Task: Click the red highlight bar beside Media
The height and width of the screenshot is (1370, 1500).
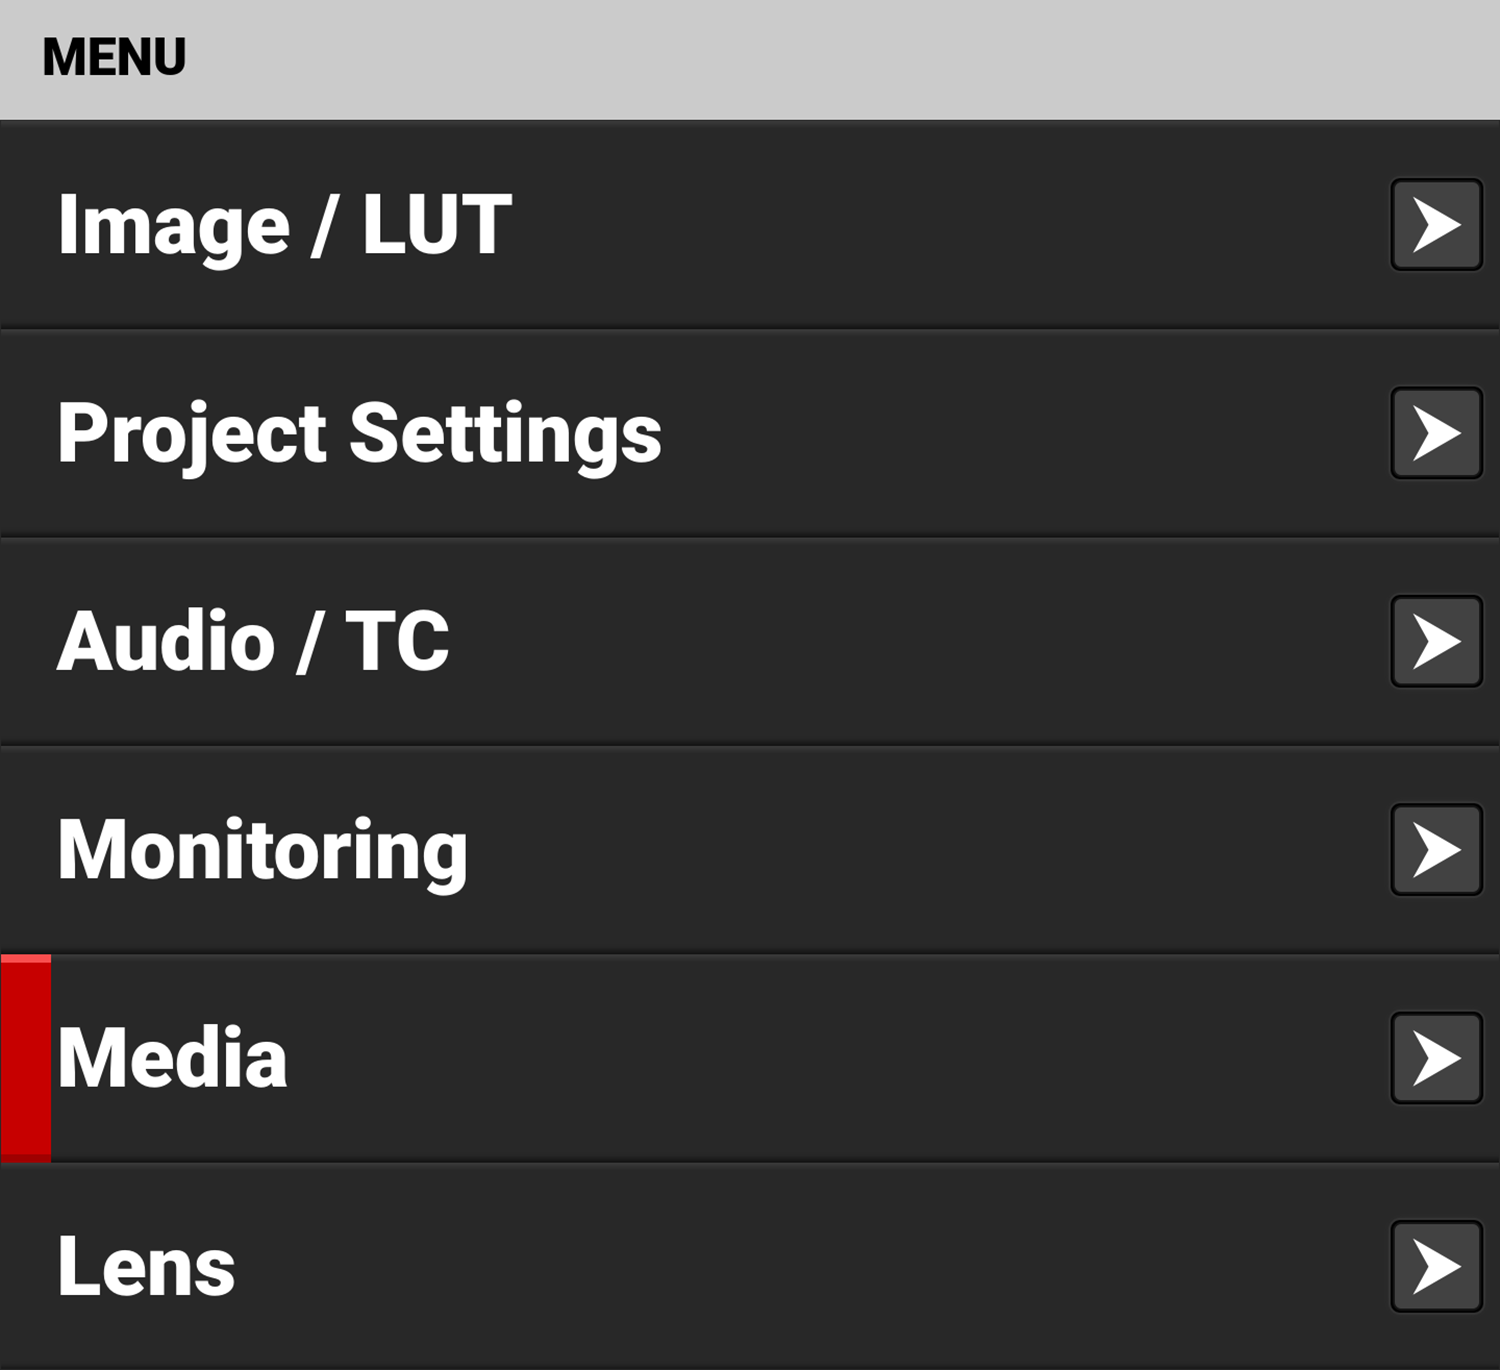Action: click(x=26, y=1058)
